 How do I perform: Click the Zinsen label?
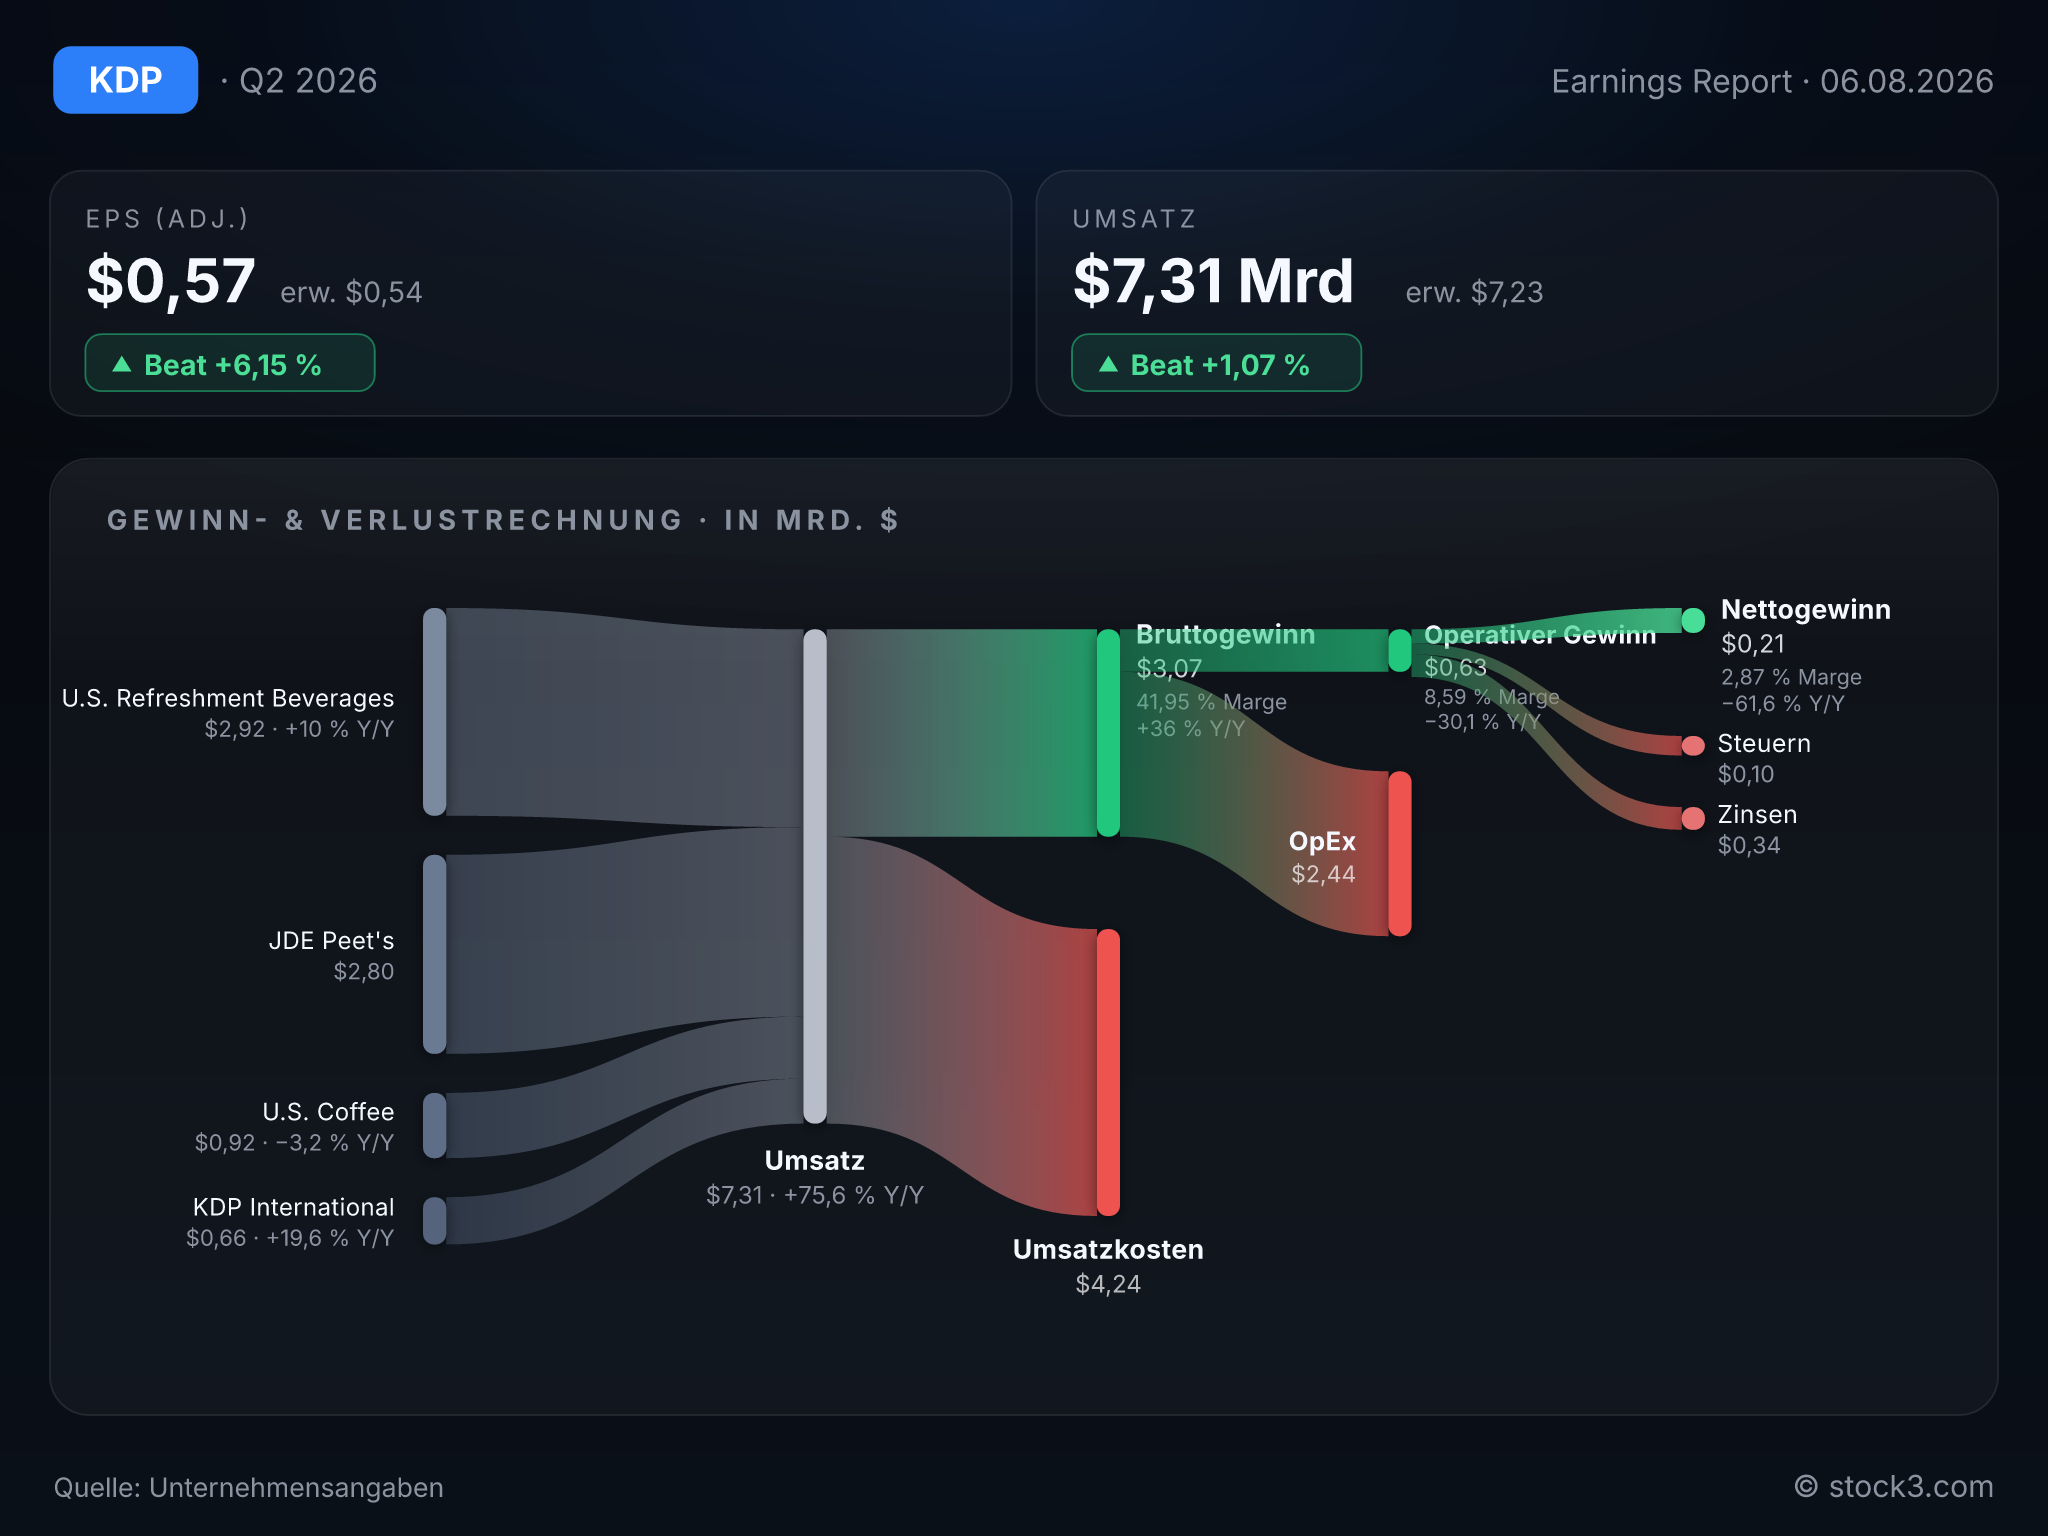point(1757,815)
